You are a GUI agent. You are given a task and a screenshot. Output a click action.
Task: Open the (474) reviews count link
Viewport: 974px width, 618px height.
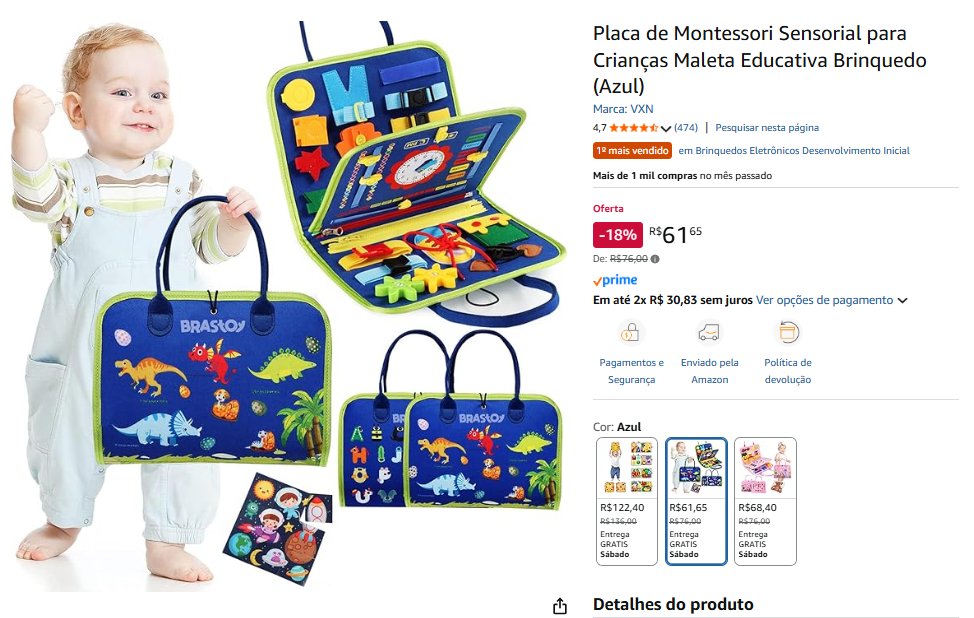pyautogui.click(x=686, y=127)
